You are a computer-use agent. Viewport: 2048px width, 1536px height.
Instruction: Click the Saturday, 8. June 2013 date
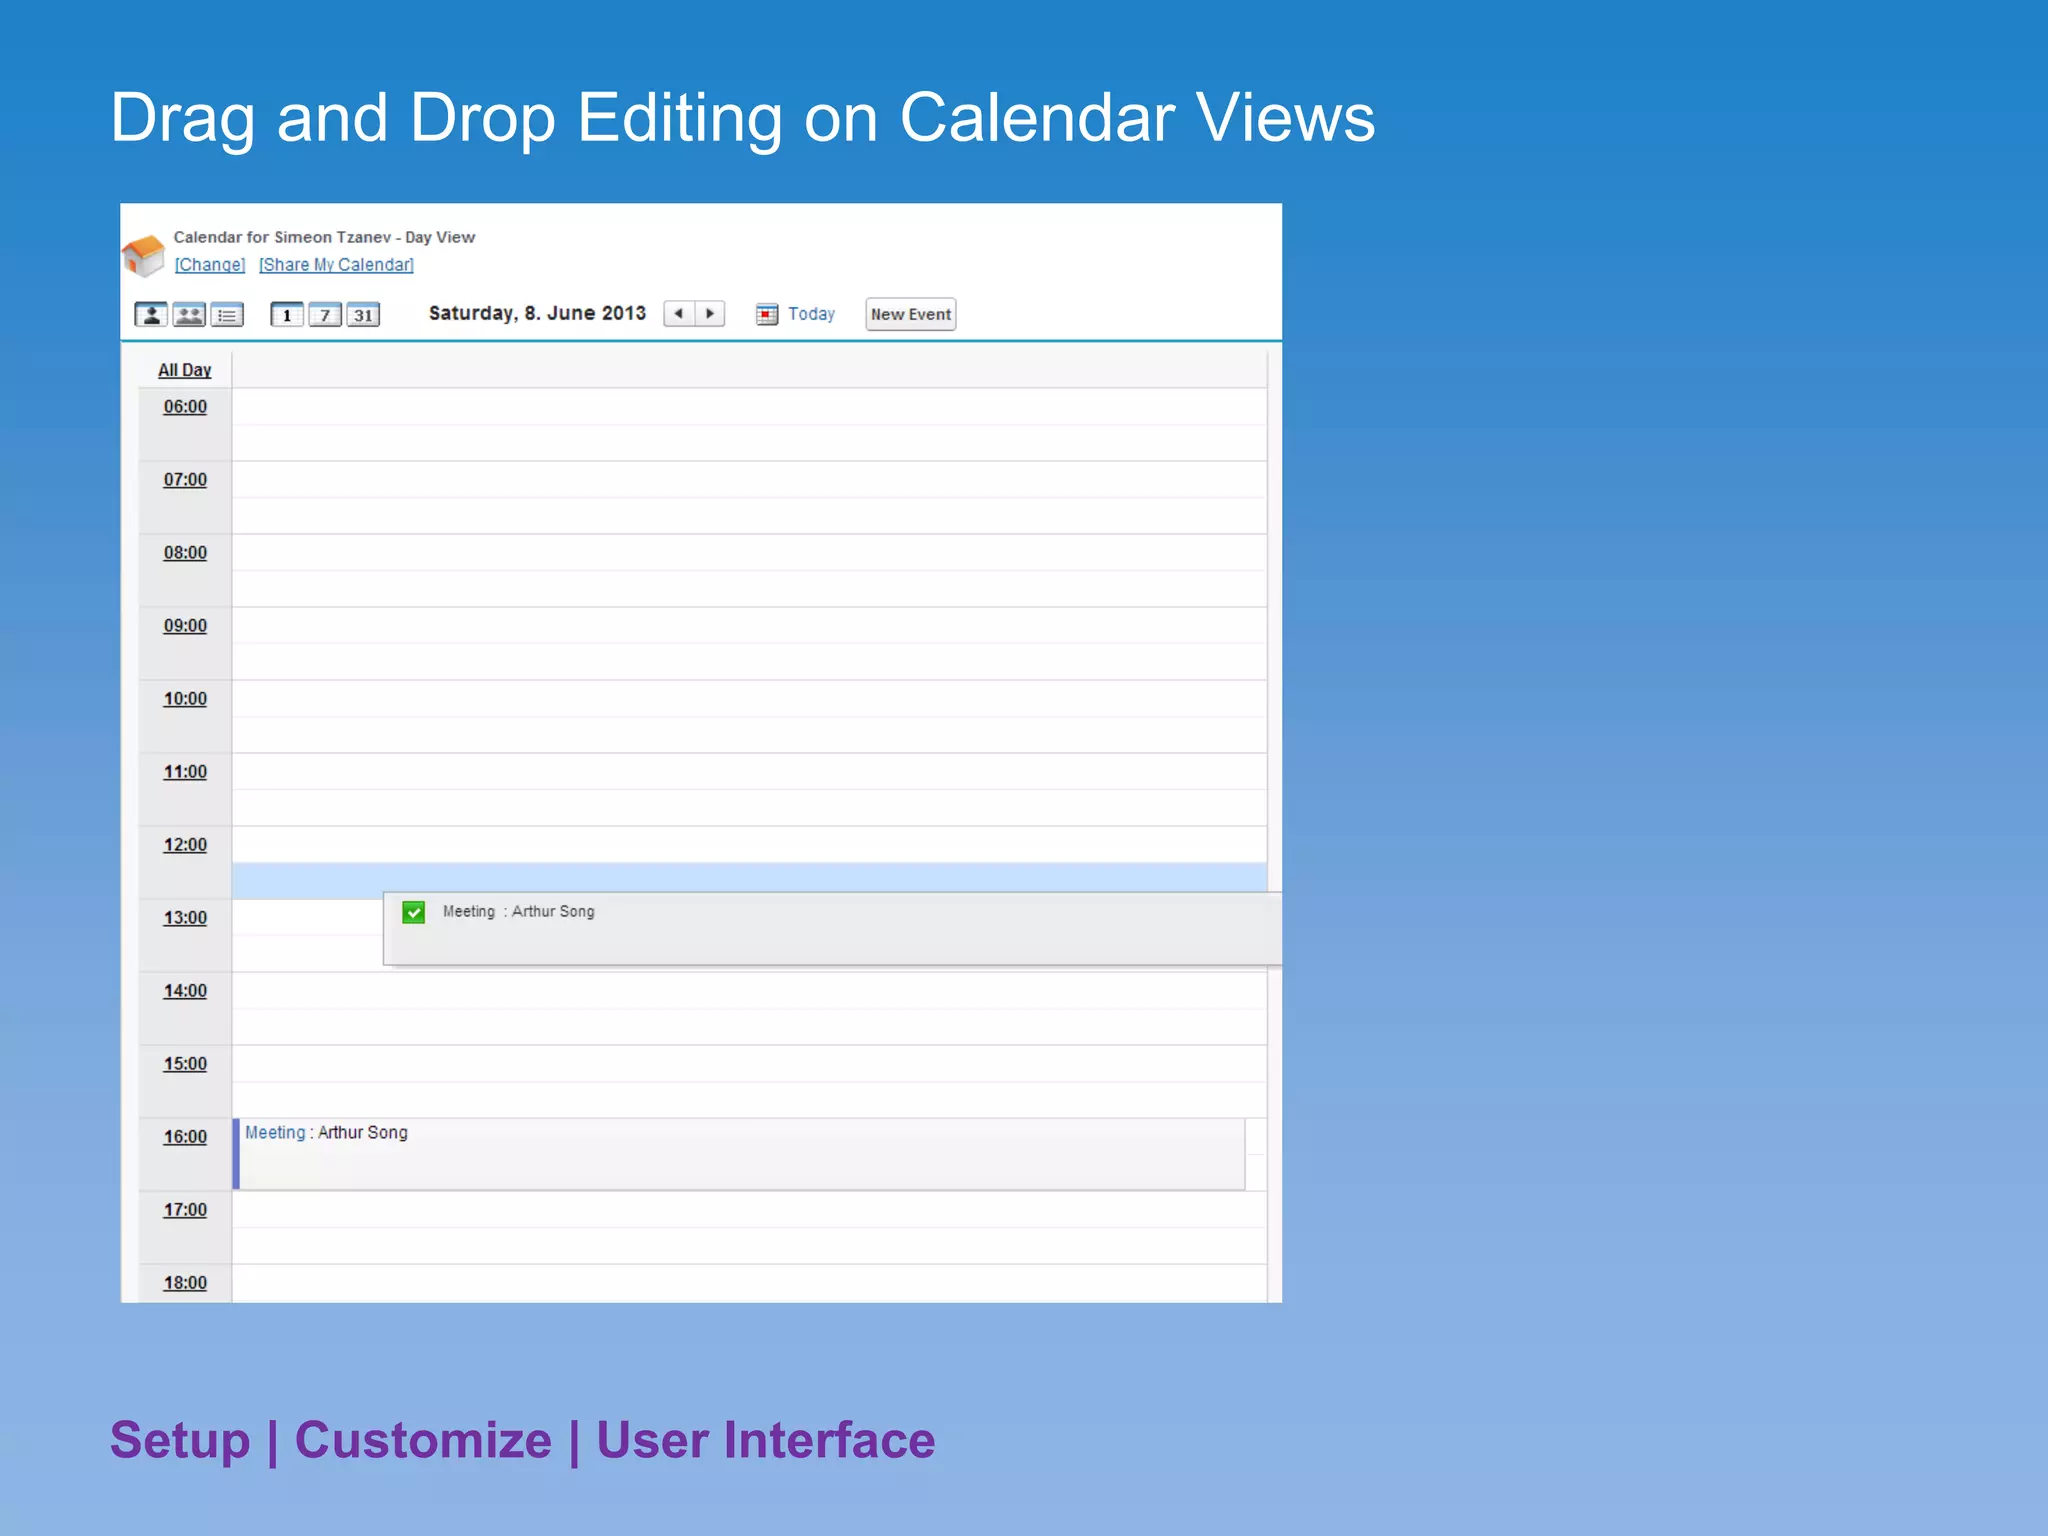[x=537, y=313]
